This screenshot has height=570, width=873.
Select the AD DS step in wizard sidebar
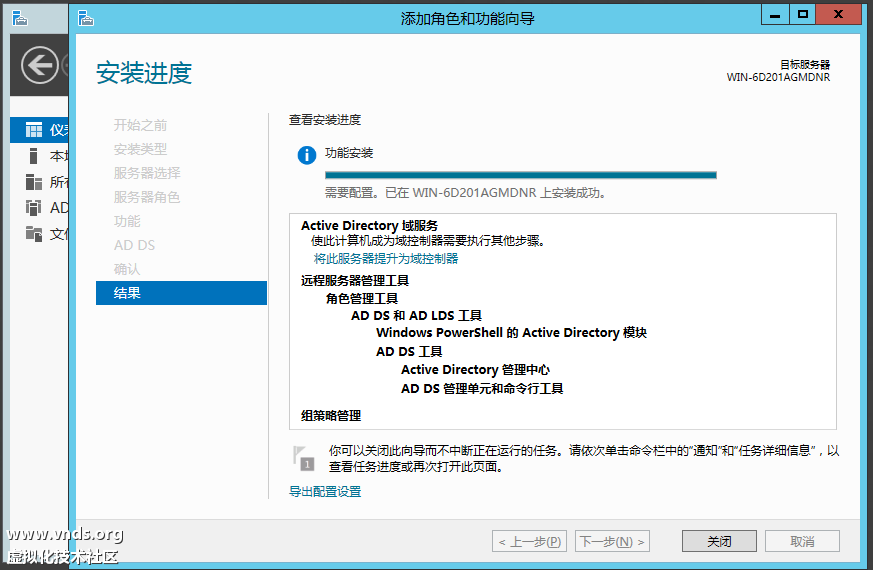[x=134, y=245]
